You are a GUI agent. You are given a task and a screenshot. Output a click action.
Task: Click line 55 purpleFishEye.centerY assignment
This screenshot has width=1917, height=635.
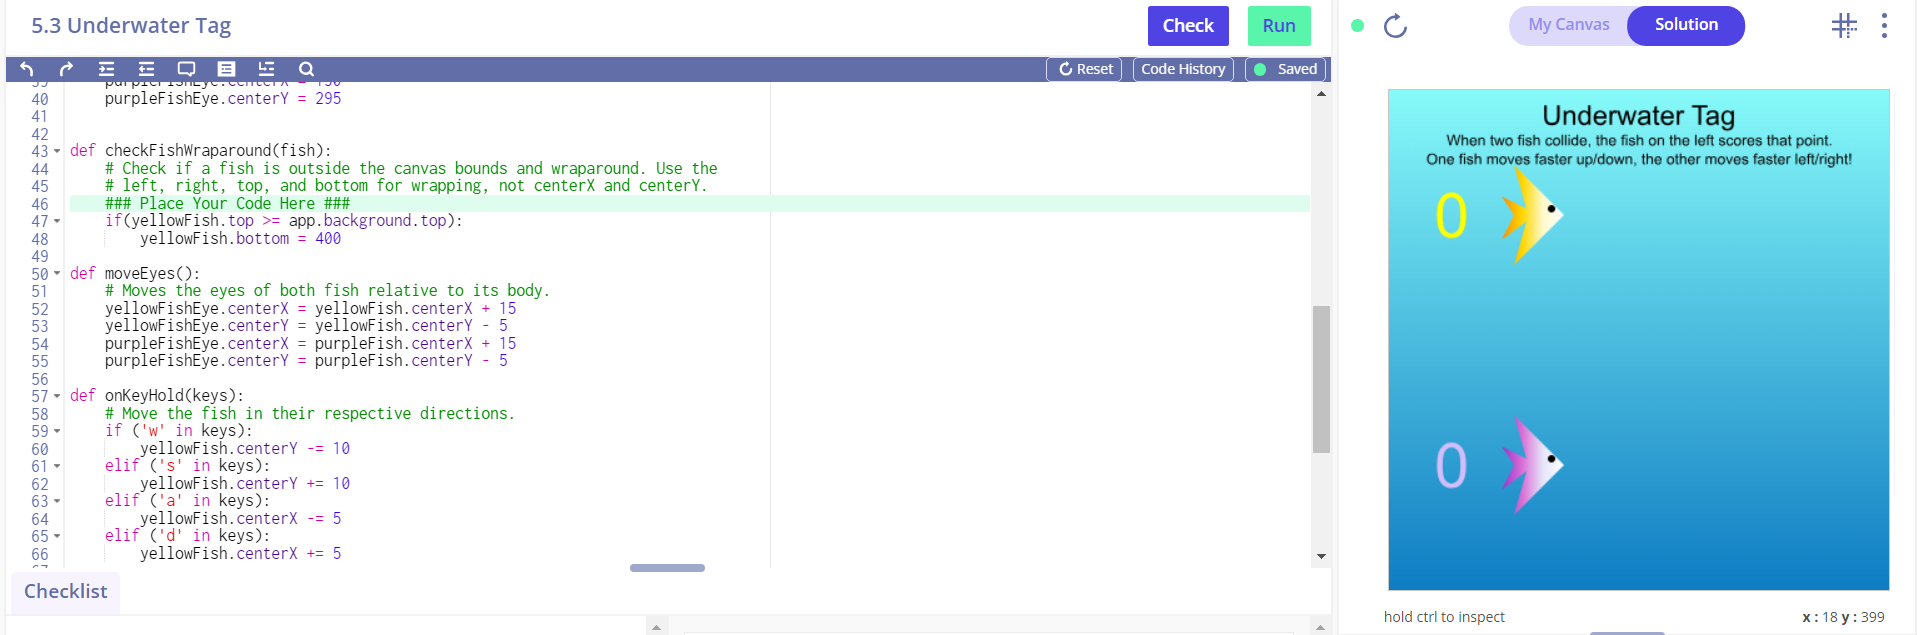[x=306, y=361]
